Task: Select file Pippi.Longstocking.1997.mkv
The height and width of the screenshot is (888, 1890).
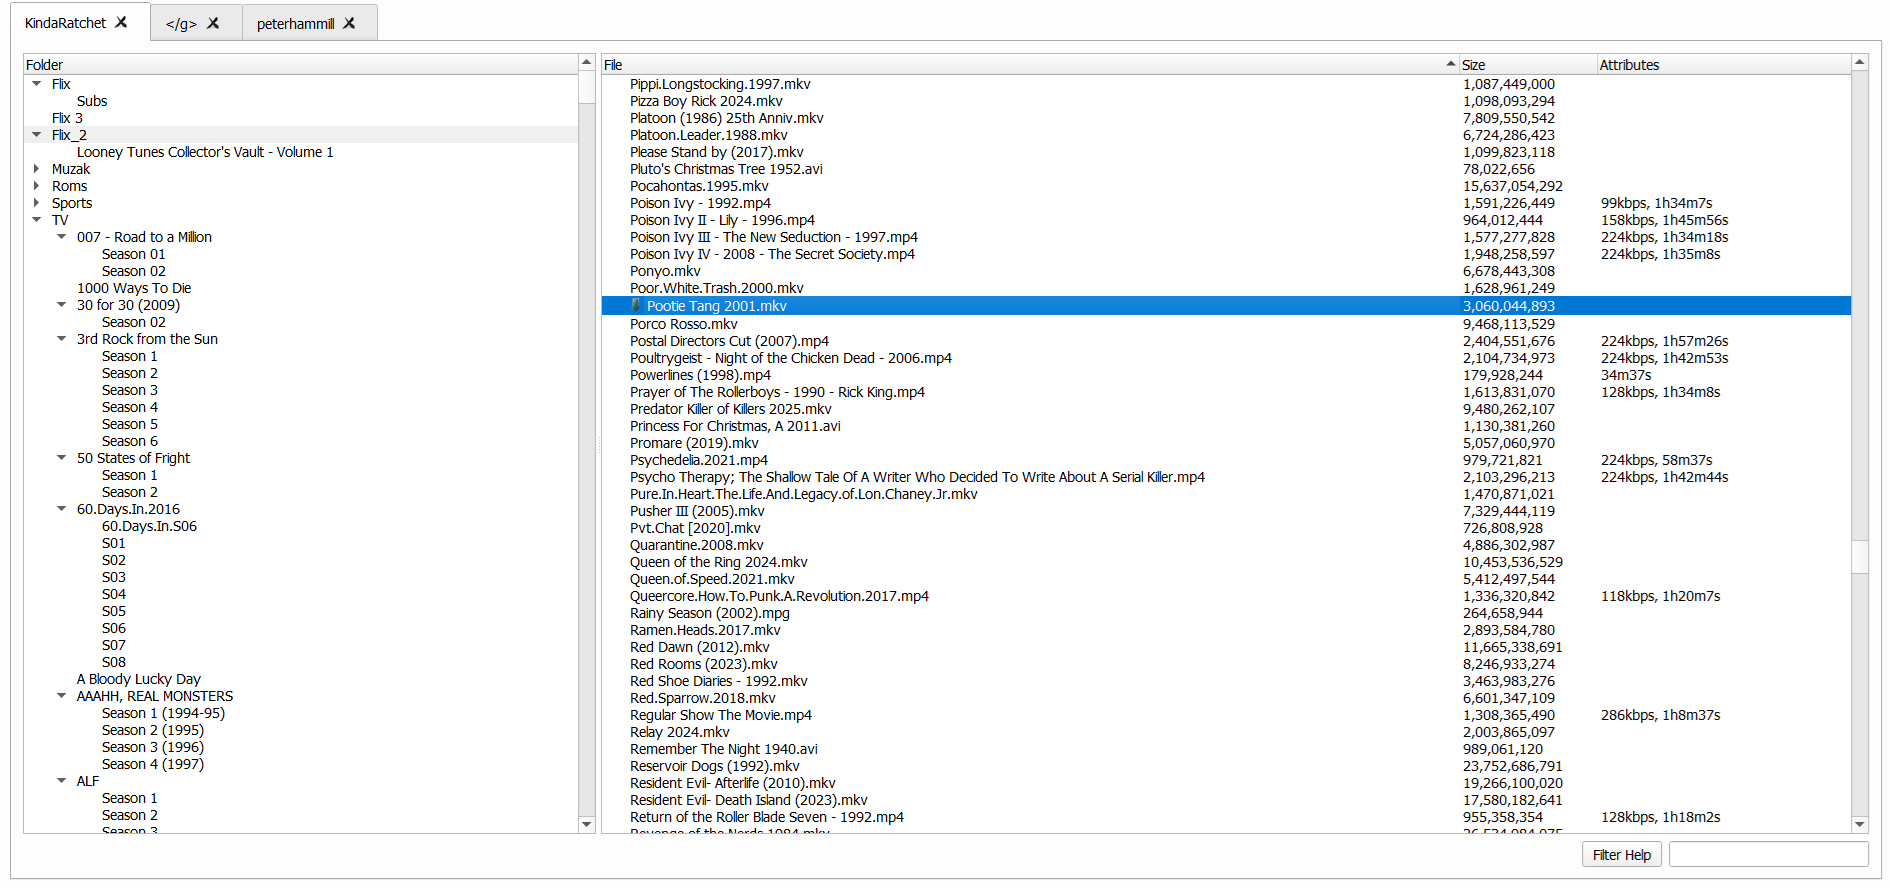Action: (x=720, y=84)
